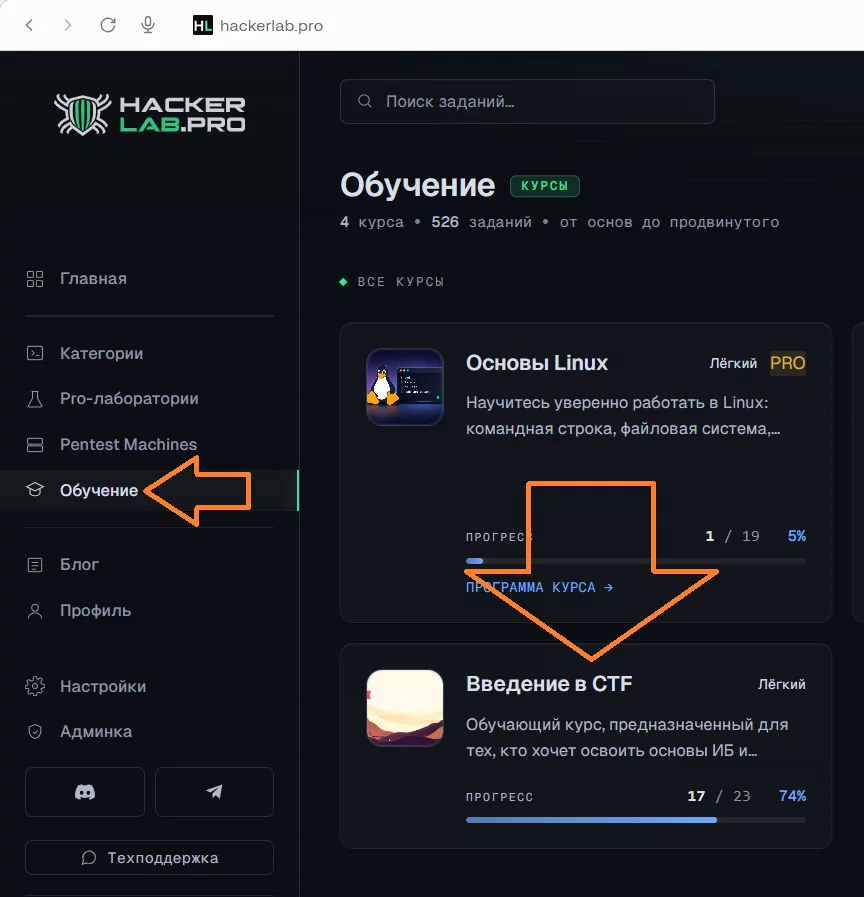Open the Основы Linux course title

[537, 363]
